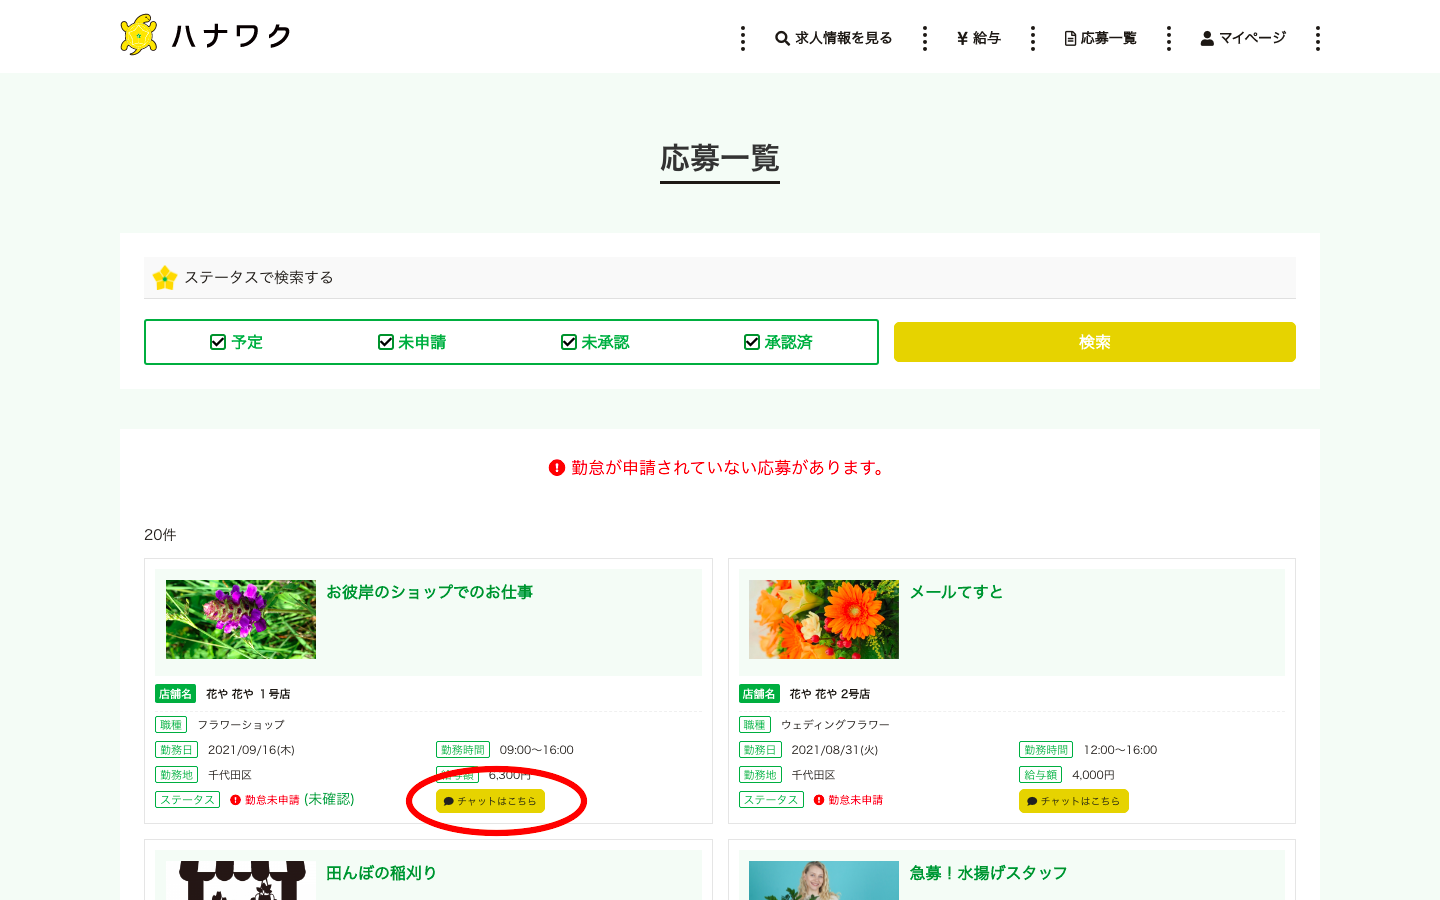Screen dimensions: 1440x900
Task: Go to マイページ from the navigation
Action: pos(1243,38)
